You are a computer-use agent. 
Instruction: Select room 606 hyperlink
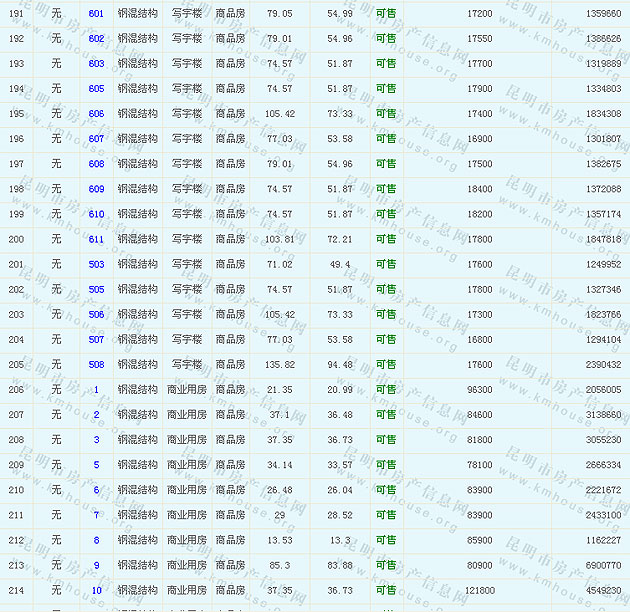pyautogui.click(x=96, y=114)
